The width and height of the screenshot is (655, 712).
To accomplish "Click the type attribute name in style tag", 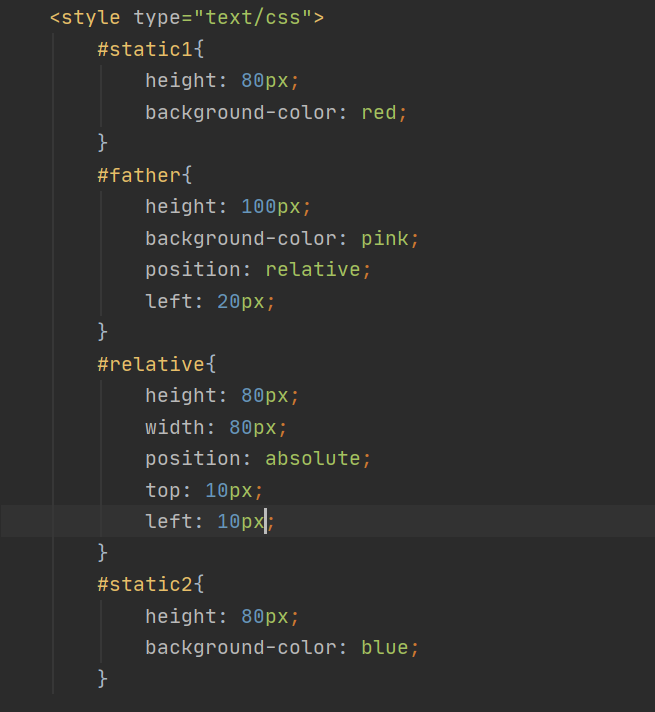I will coord(156,18).
